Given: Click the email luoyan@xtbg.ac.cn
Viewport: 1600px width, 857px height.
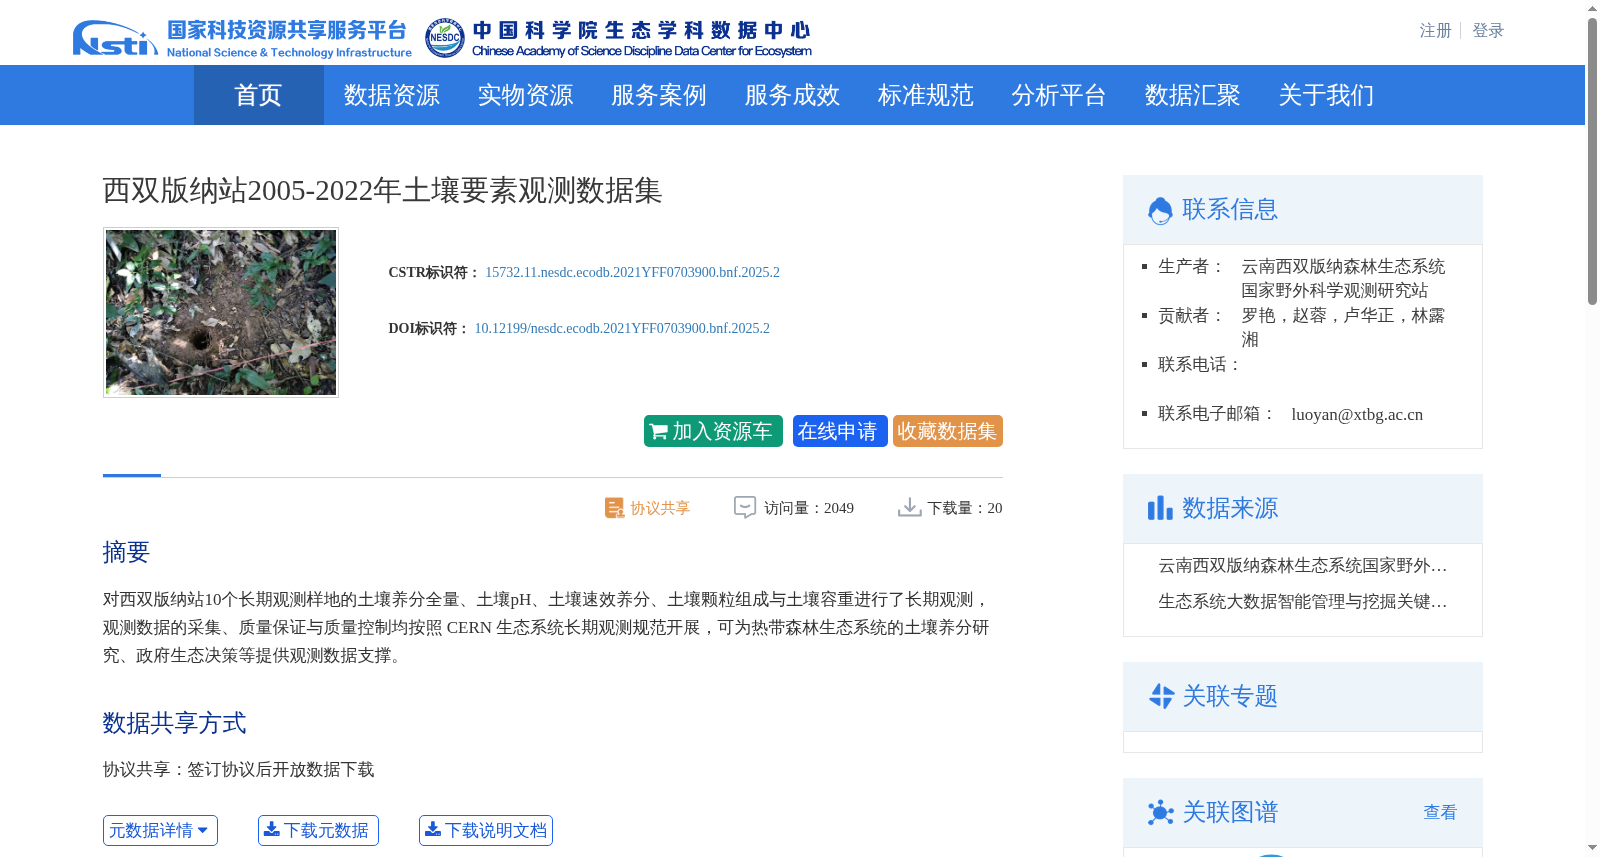Looking at the screenshot, I should (x=1357, y=414).
